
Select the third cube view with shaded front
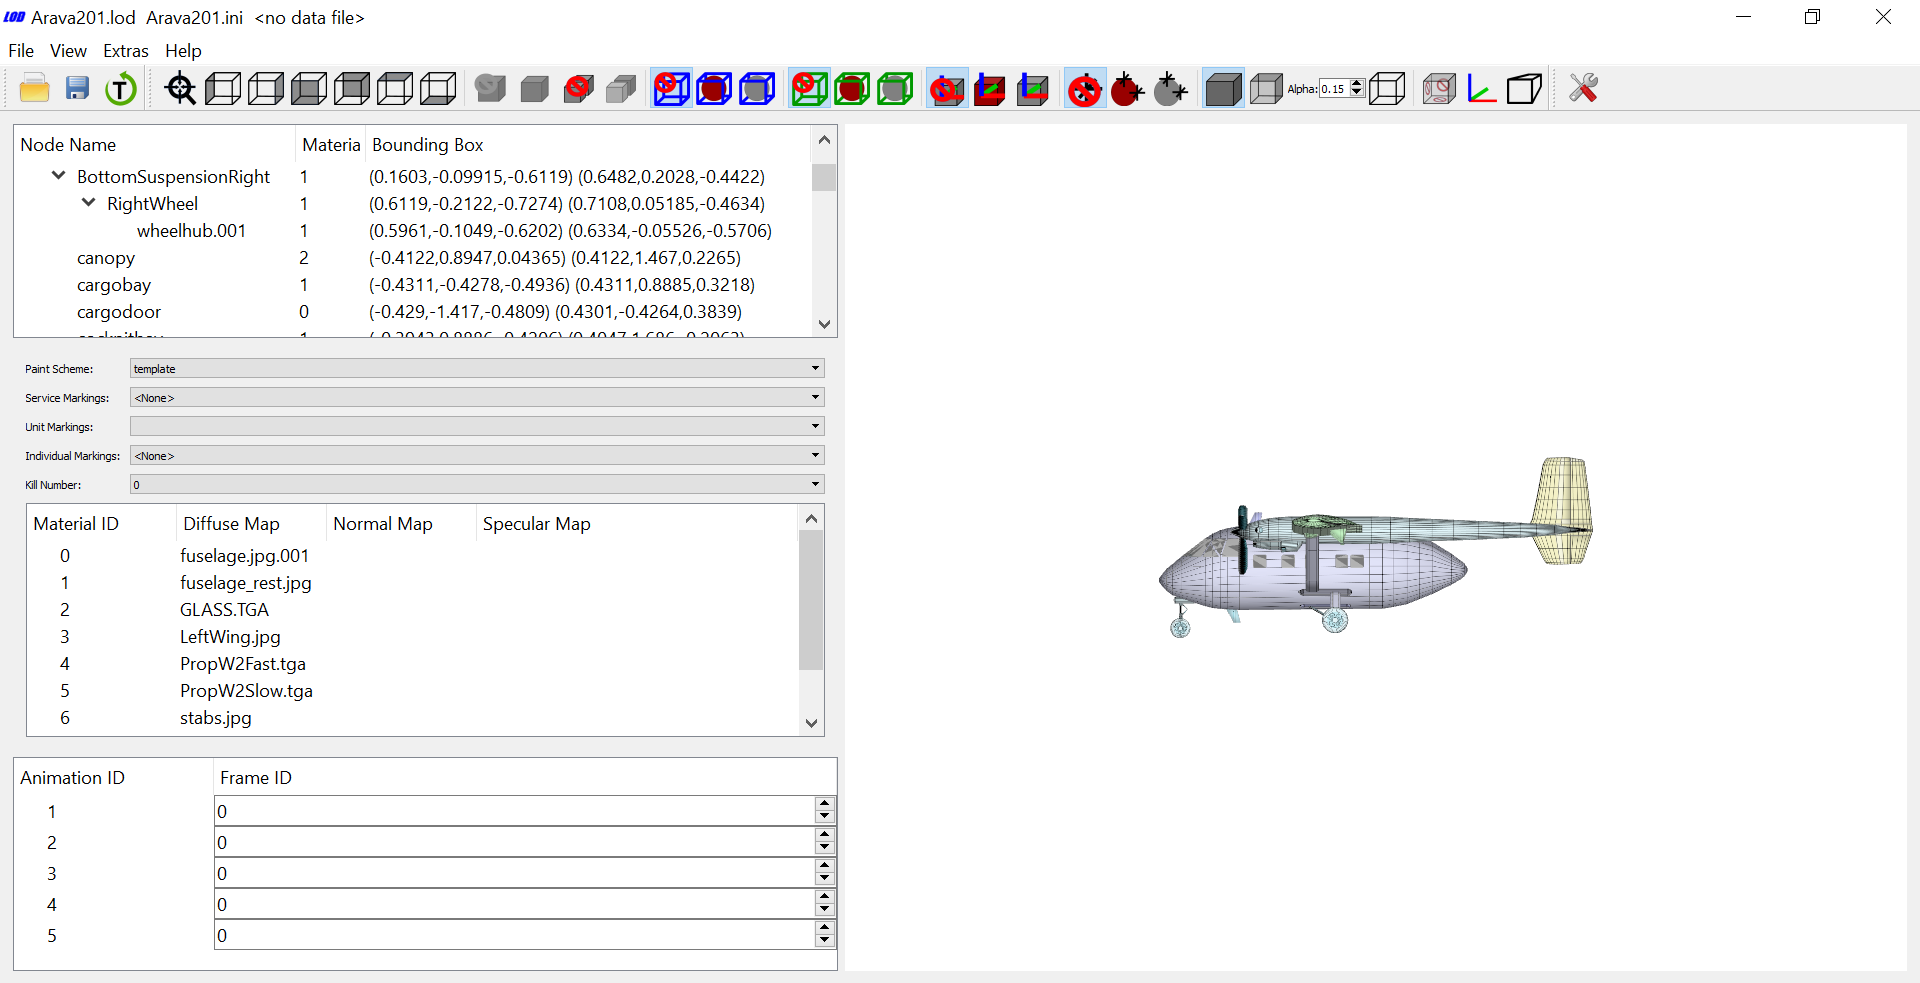pyautogui.click(x=309, y=89)
